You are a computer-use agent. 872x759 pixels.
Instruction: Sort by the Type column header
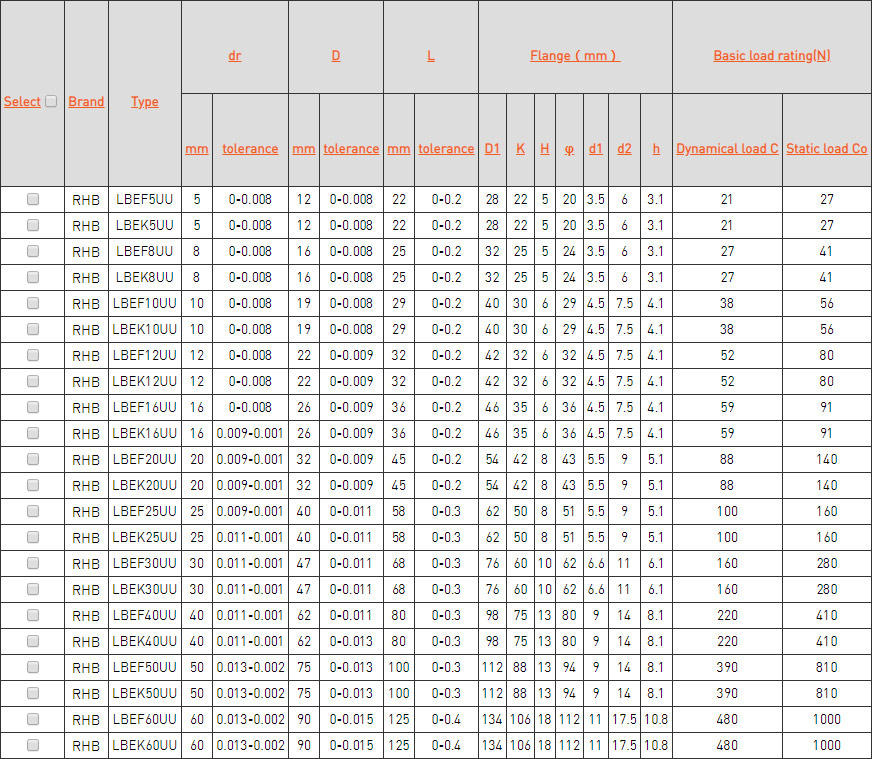145,102
